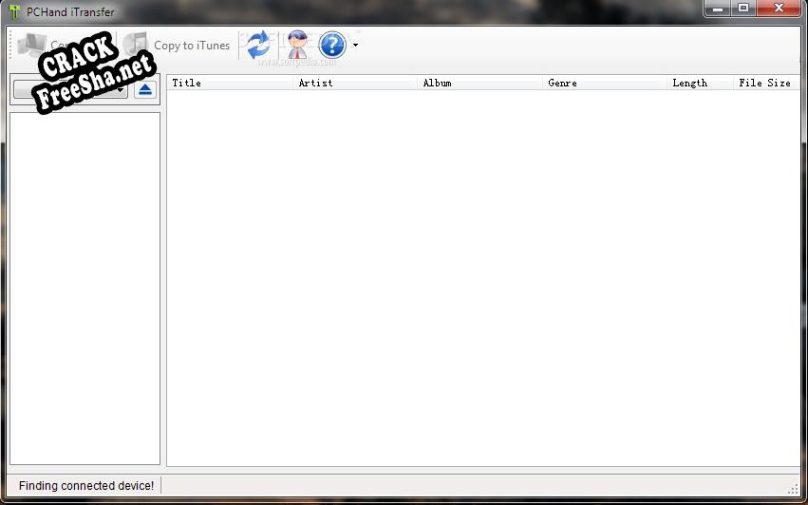Click the eject device icon
The height and width of the screenshot is (505, 808).
[x=146, y=90]
